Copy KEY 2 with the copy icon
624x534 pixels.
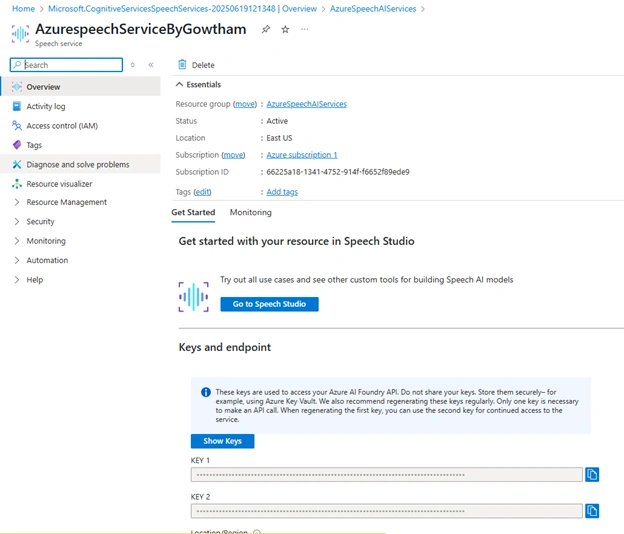point(592,511)
